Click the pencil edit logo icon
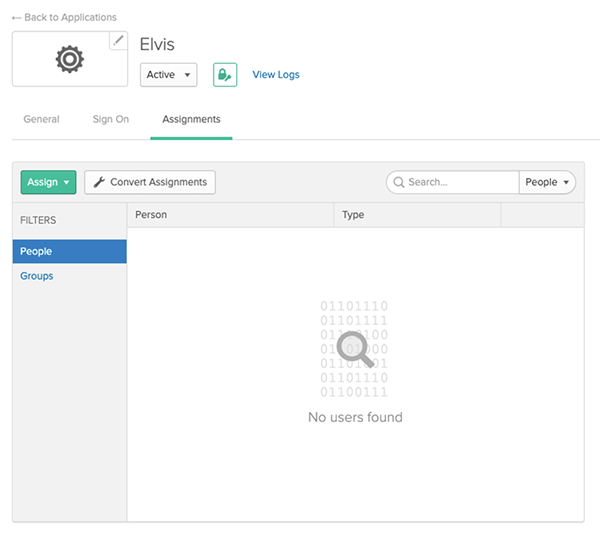The image size is (600, 534). click(x=118, y=40)
